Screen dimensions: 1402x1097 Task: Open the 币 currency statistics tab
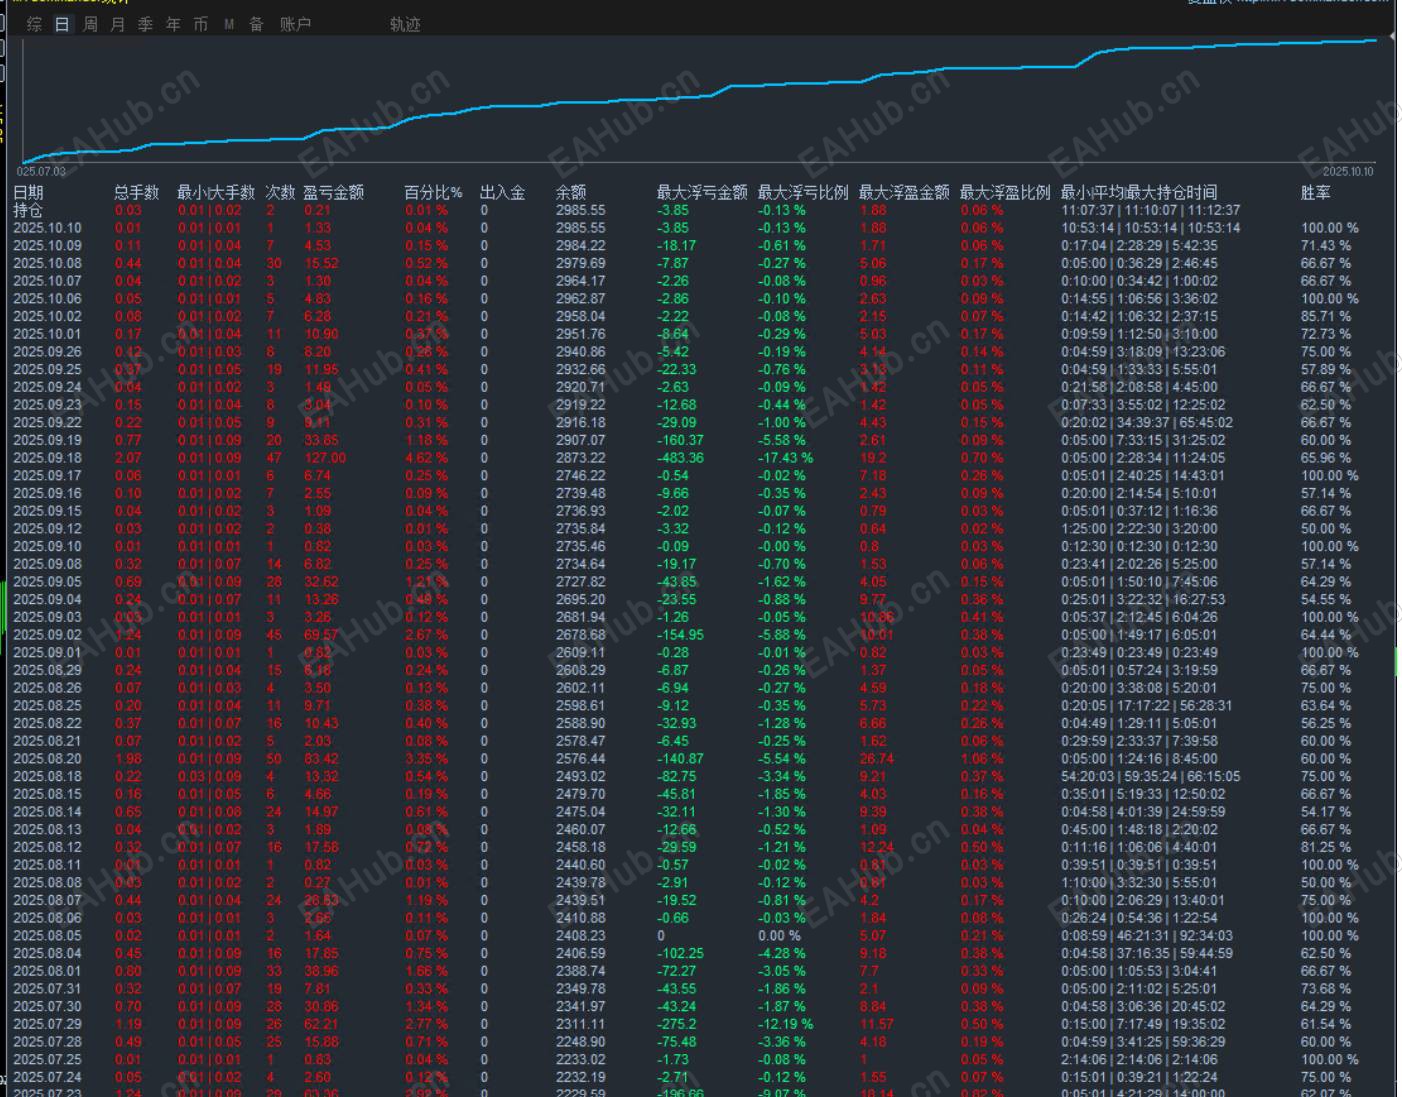(201, 24)
